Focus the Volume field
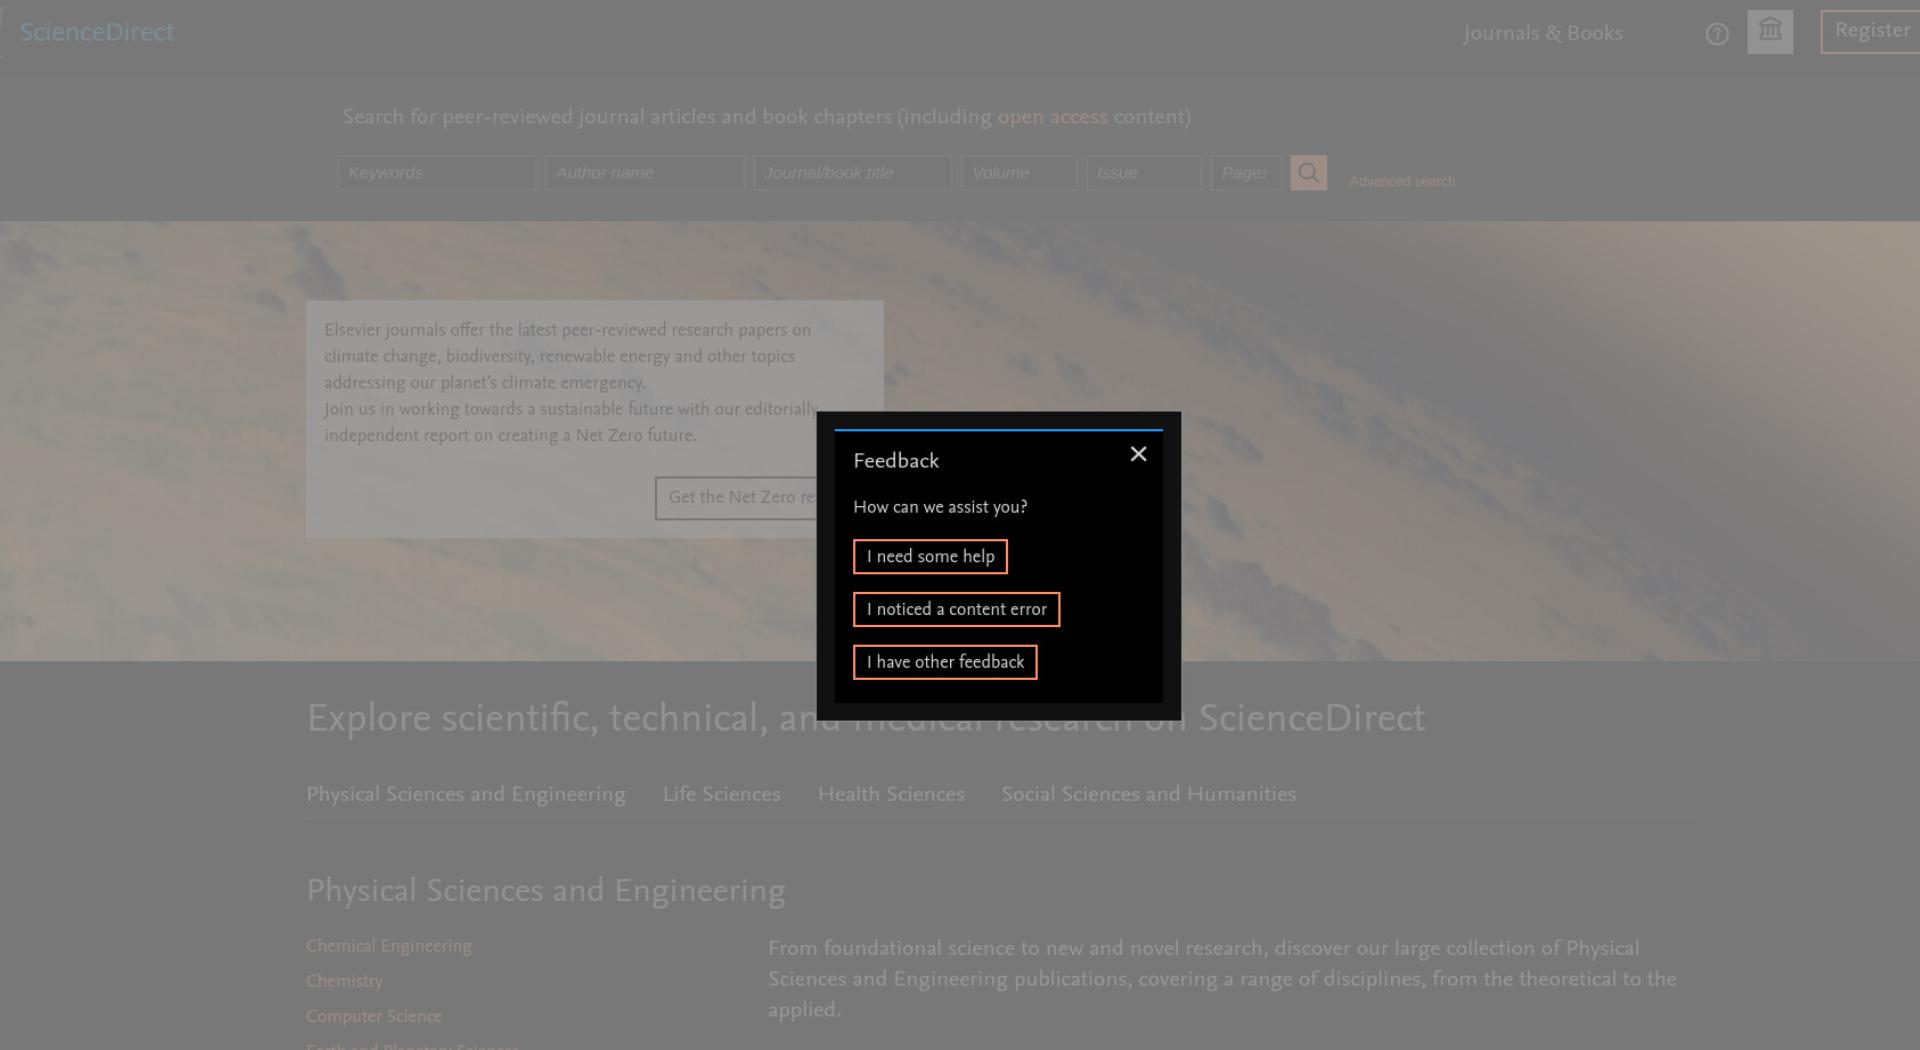The image size is (1920, 1050). tap(1019, 173)
